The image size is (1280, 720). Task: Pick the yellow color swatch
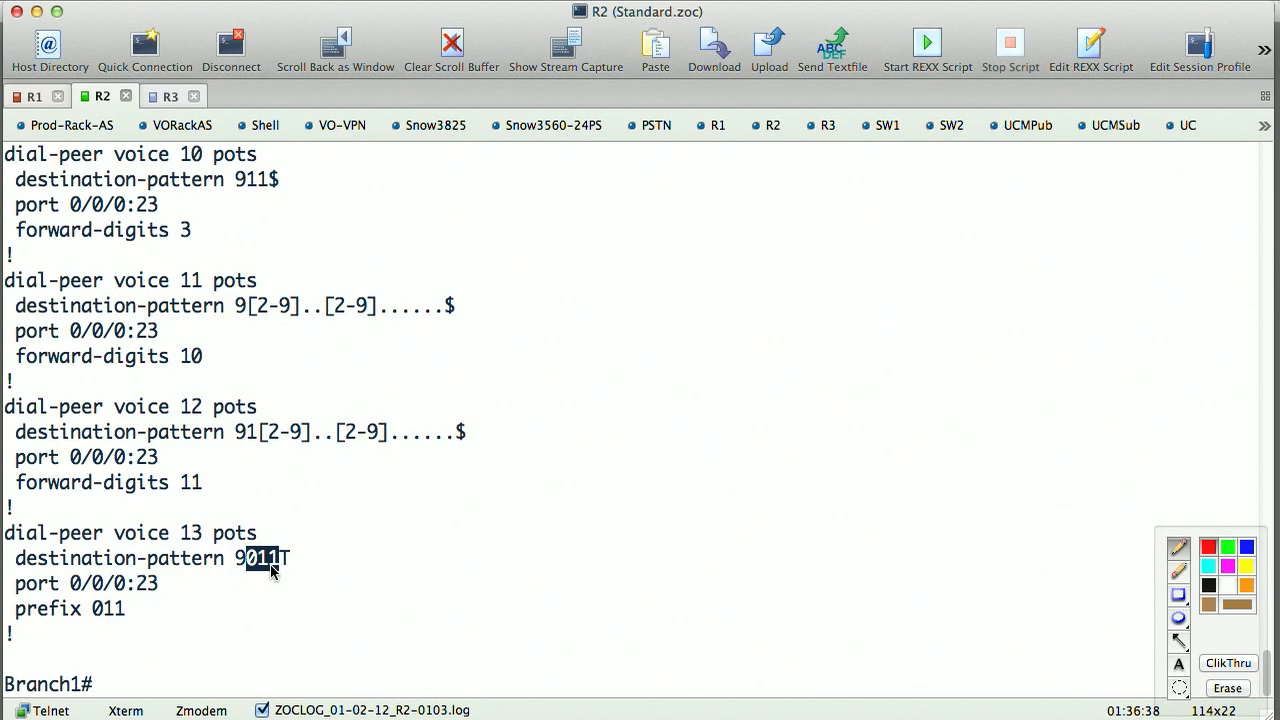click(1246, 566)
